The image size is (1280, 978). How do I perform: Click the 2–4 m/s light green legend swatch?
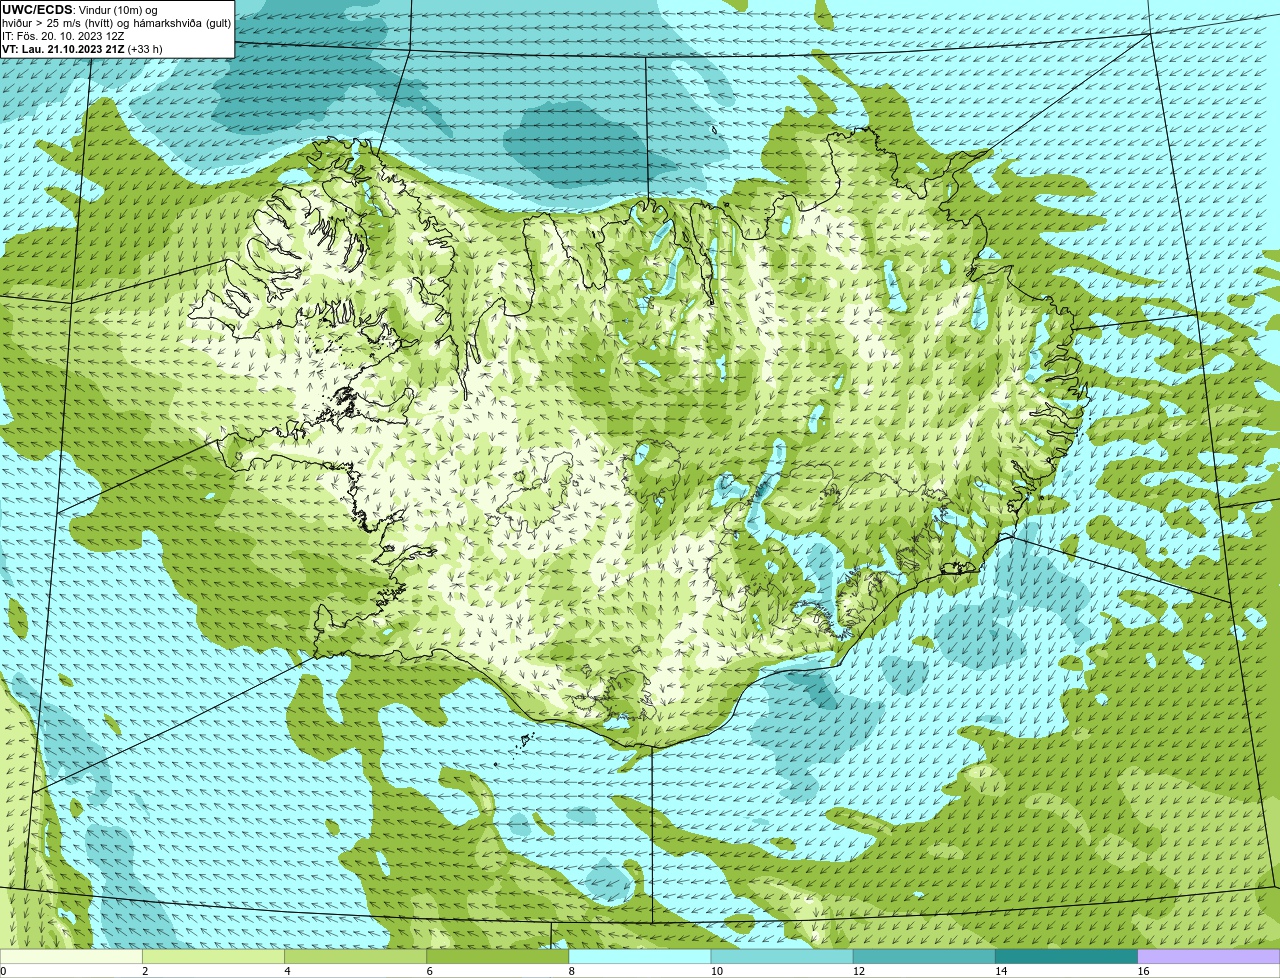pos(213,956)
